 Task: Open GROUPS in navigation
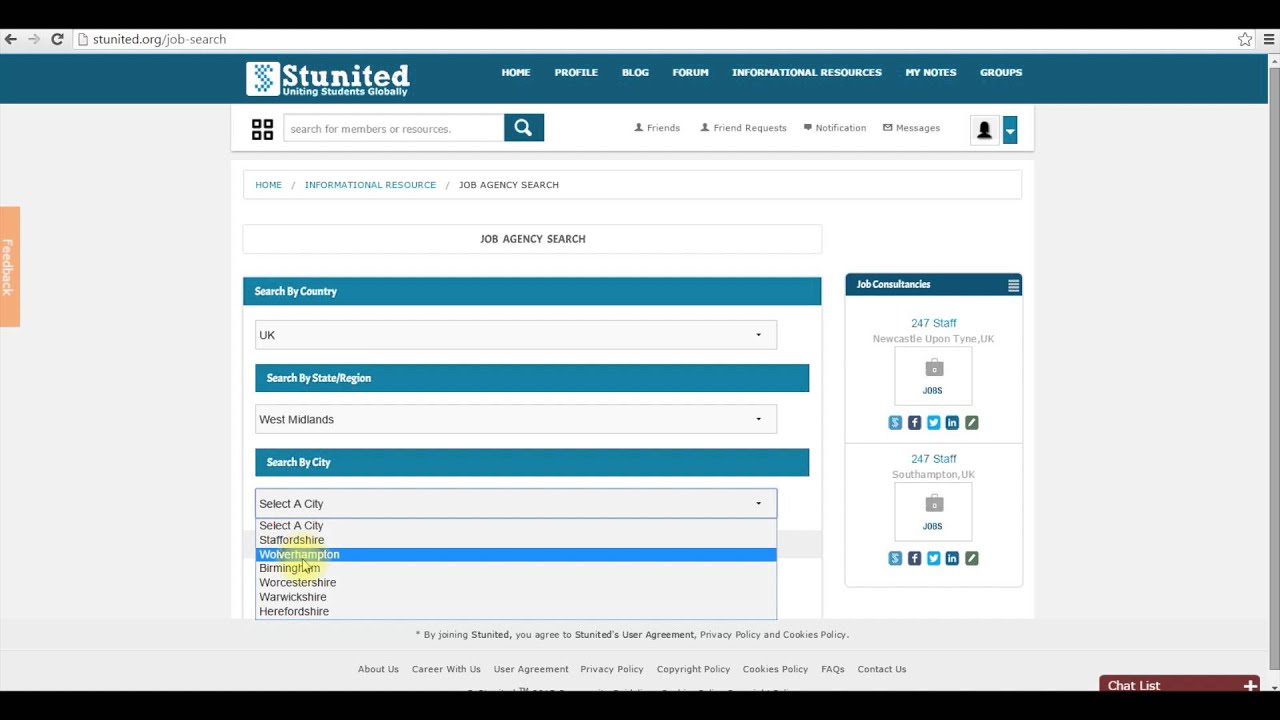(1001, 72)
